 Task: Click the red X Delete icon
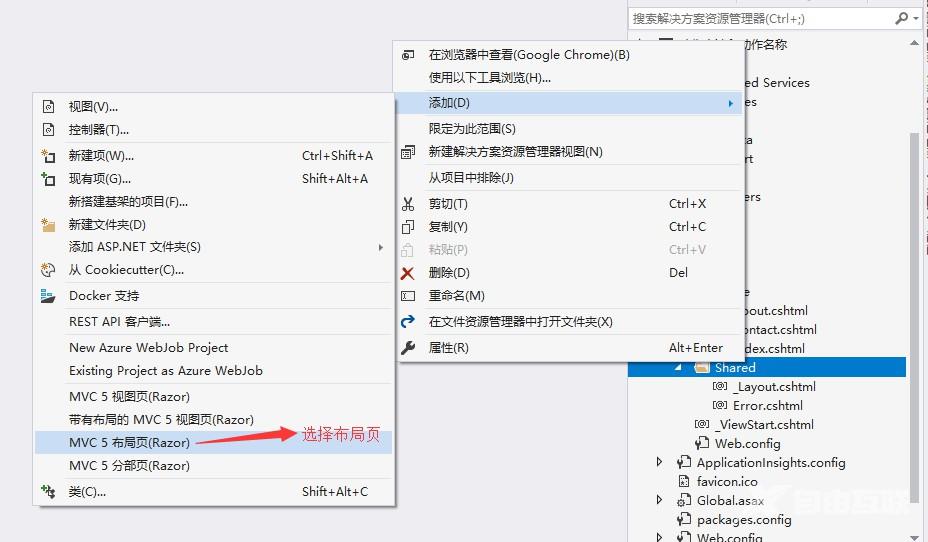(407, 273)
